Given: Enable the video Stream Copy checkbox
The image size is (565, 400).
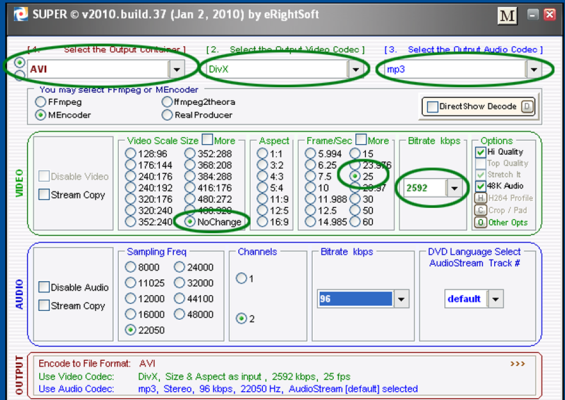Looking at the screenshot, I should click(44, 195).
